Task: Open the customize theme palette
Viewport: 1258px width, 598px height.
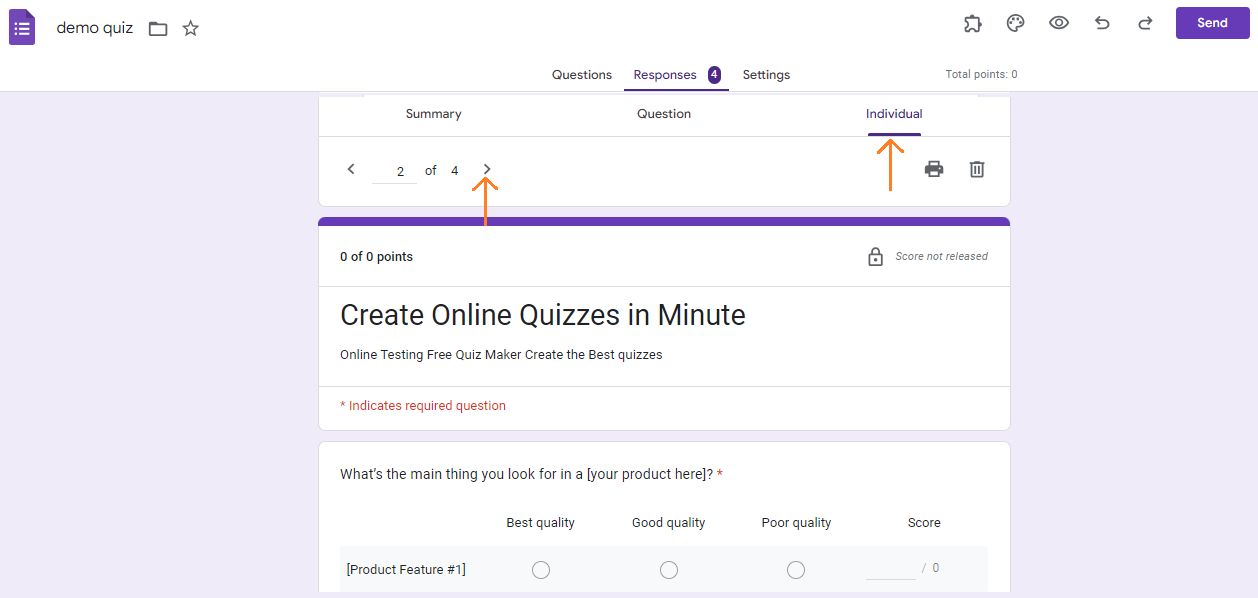Action: click(1015, 24)
